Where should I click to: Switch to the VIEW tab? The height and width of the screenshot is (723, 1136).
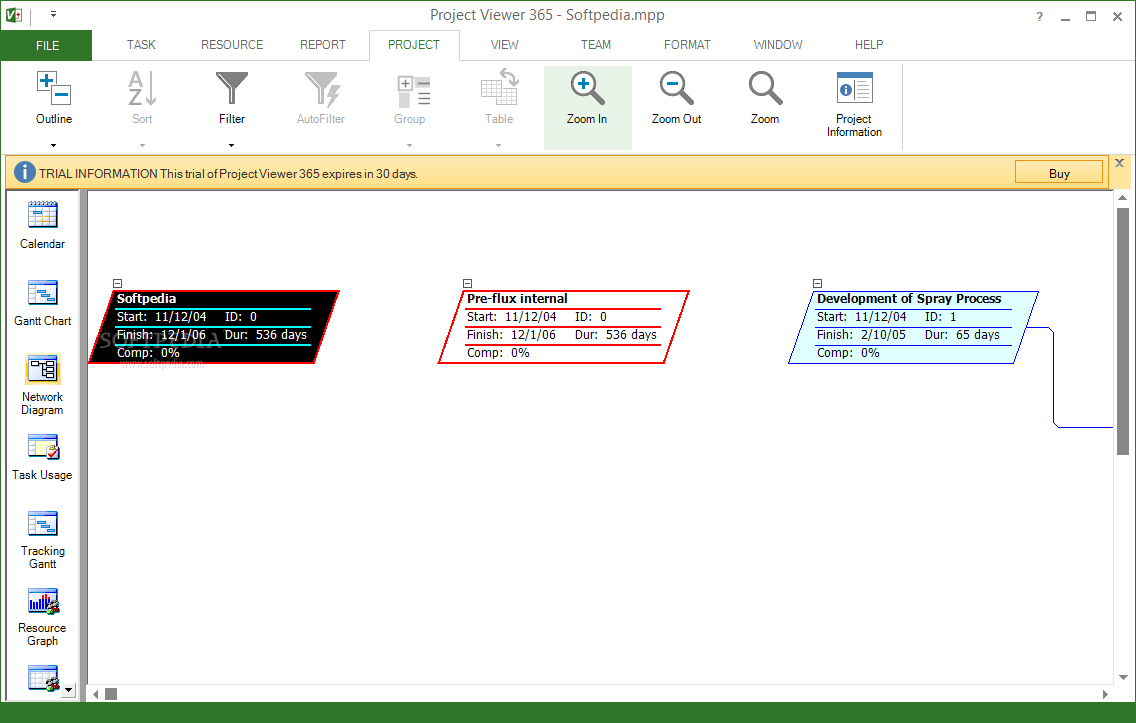click(504, 45)
